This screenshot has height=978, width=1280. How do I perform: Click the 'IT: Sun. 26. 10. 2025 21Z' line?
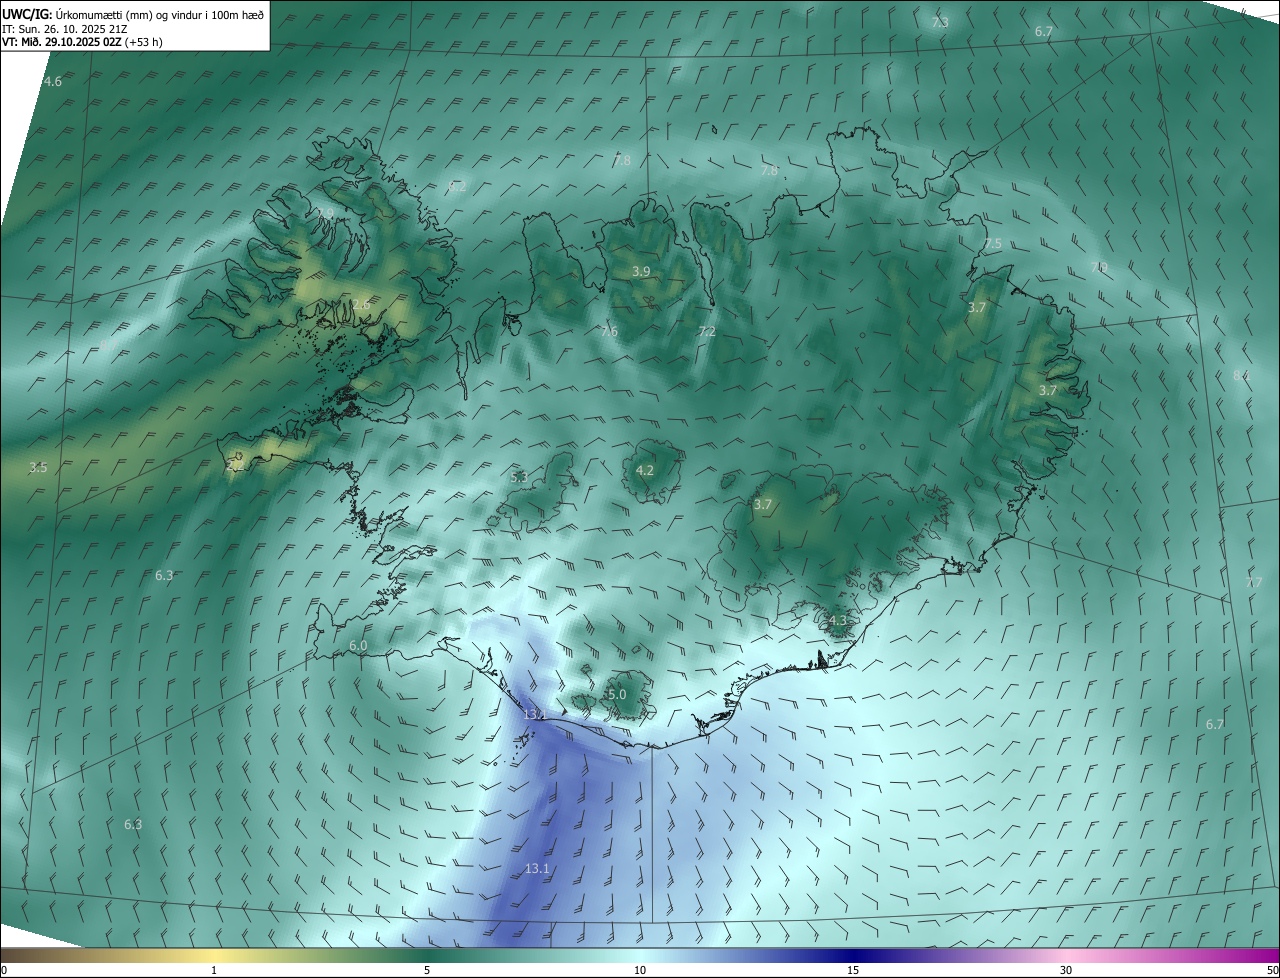67,29
